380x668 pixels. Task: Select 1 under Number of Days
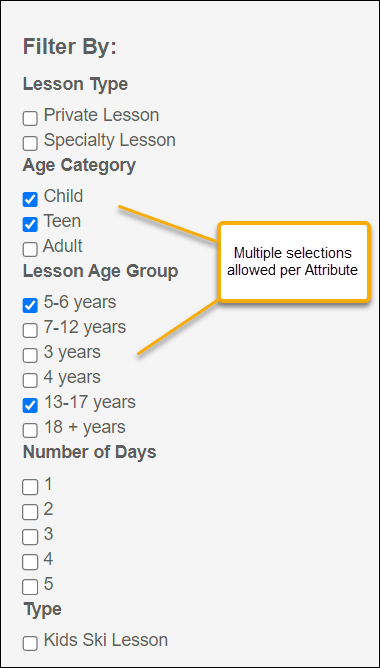(30, 487)
